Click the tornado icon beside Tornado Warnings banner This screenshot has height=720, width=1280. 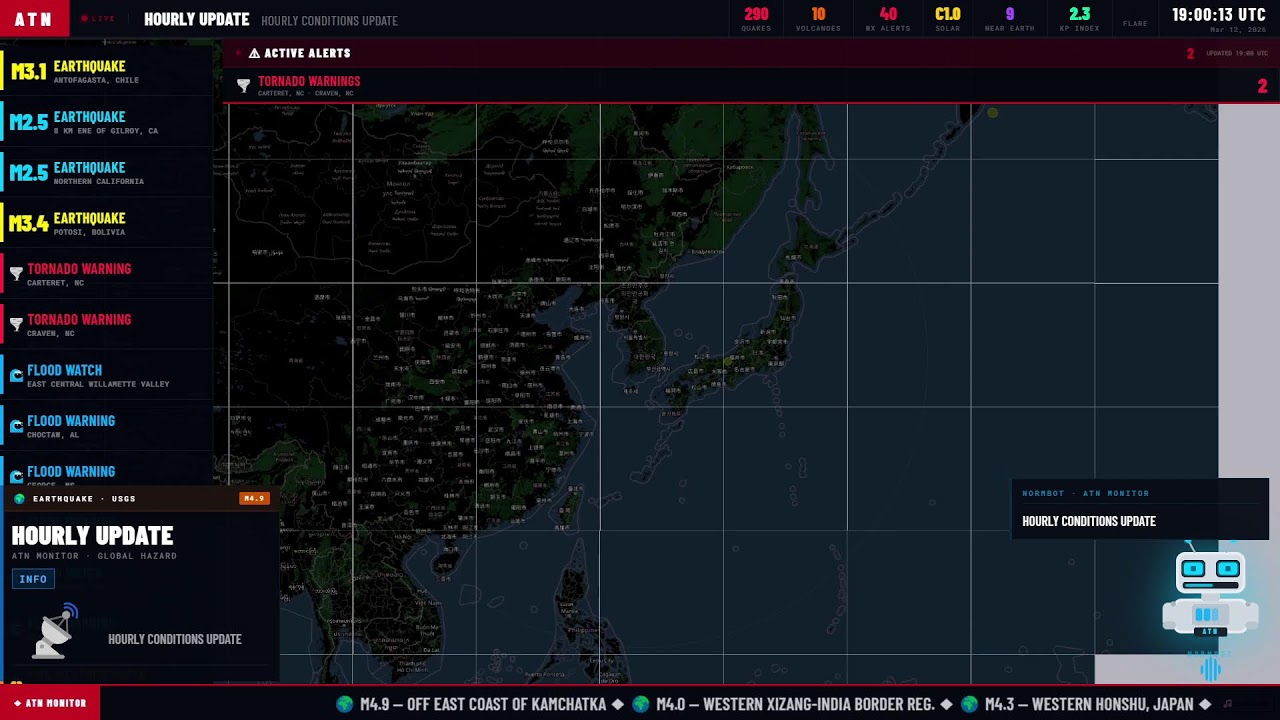point(243,86)
